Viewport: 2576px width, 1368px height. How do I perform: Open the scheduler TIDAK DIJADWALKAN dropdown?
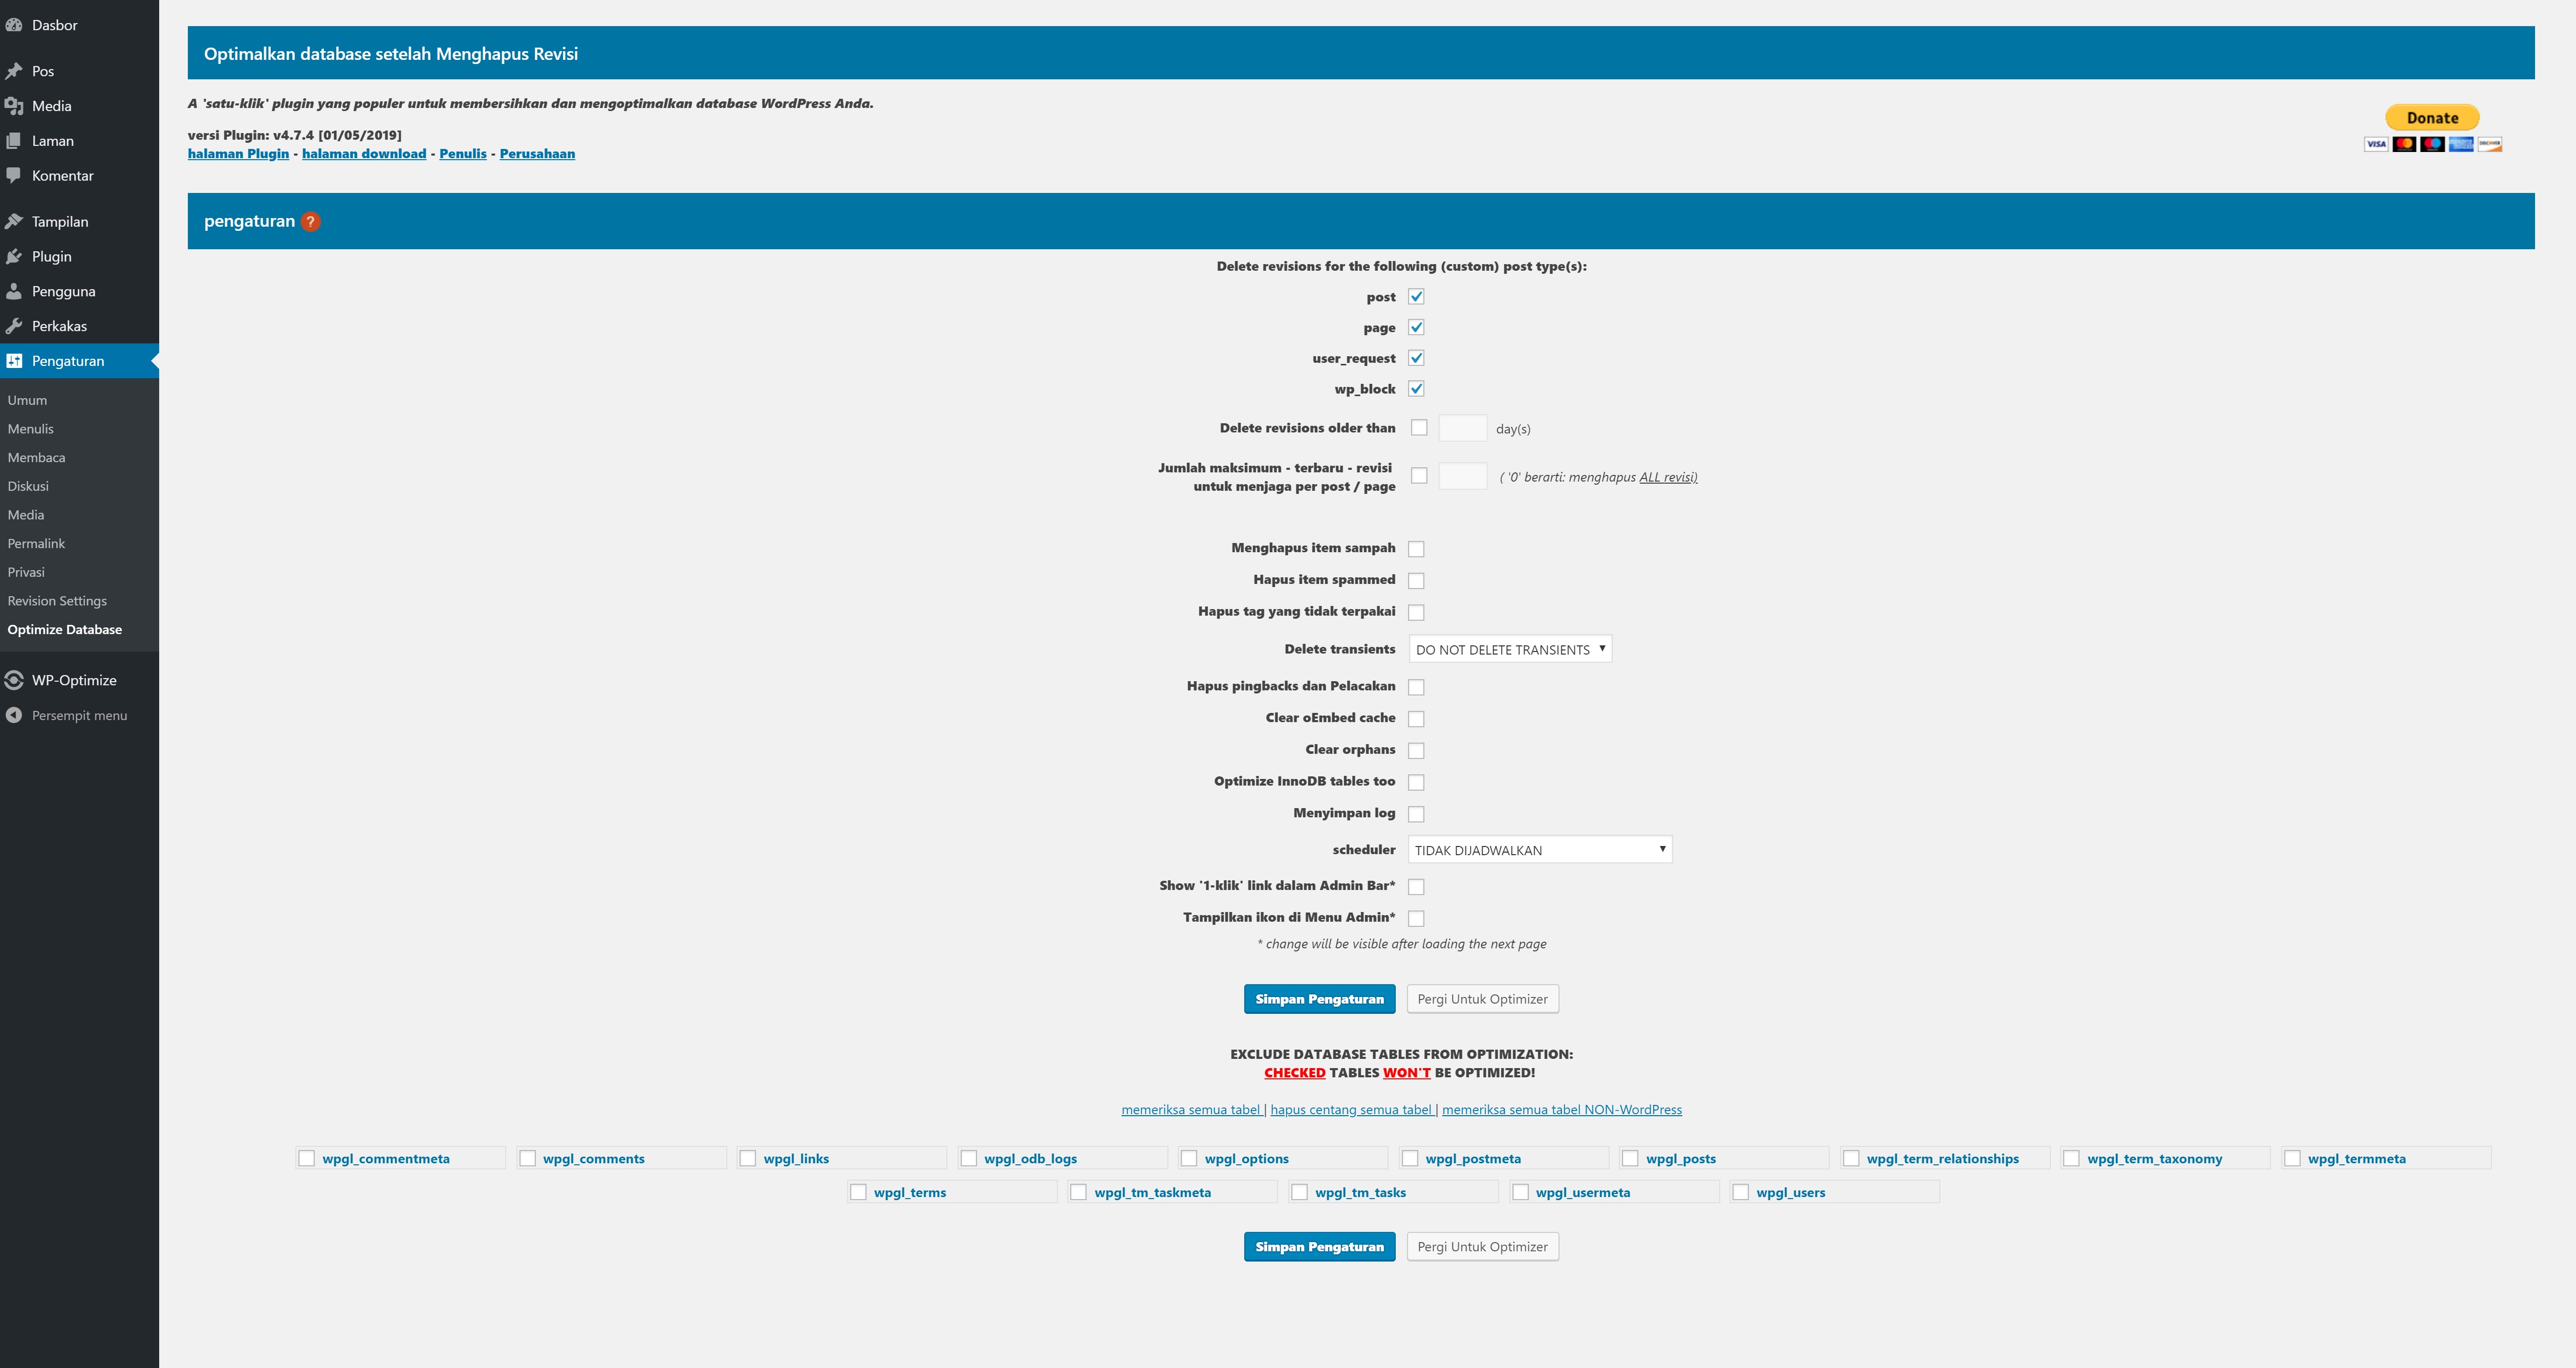(x=1540, y=850)
